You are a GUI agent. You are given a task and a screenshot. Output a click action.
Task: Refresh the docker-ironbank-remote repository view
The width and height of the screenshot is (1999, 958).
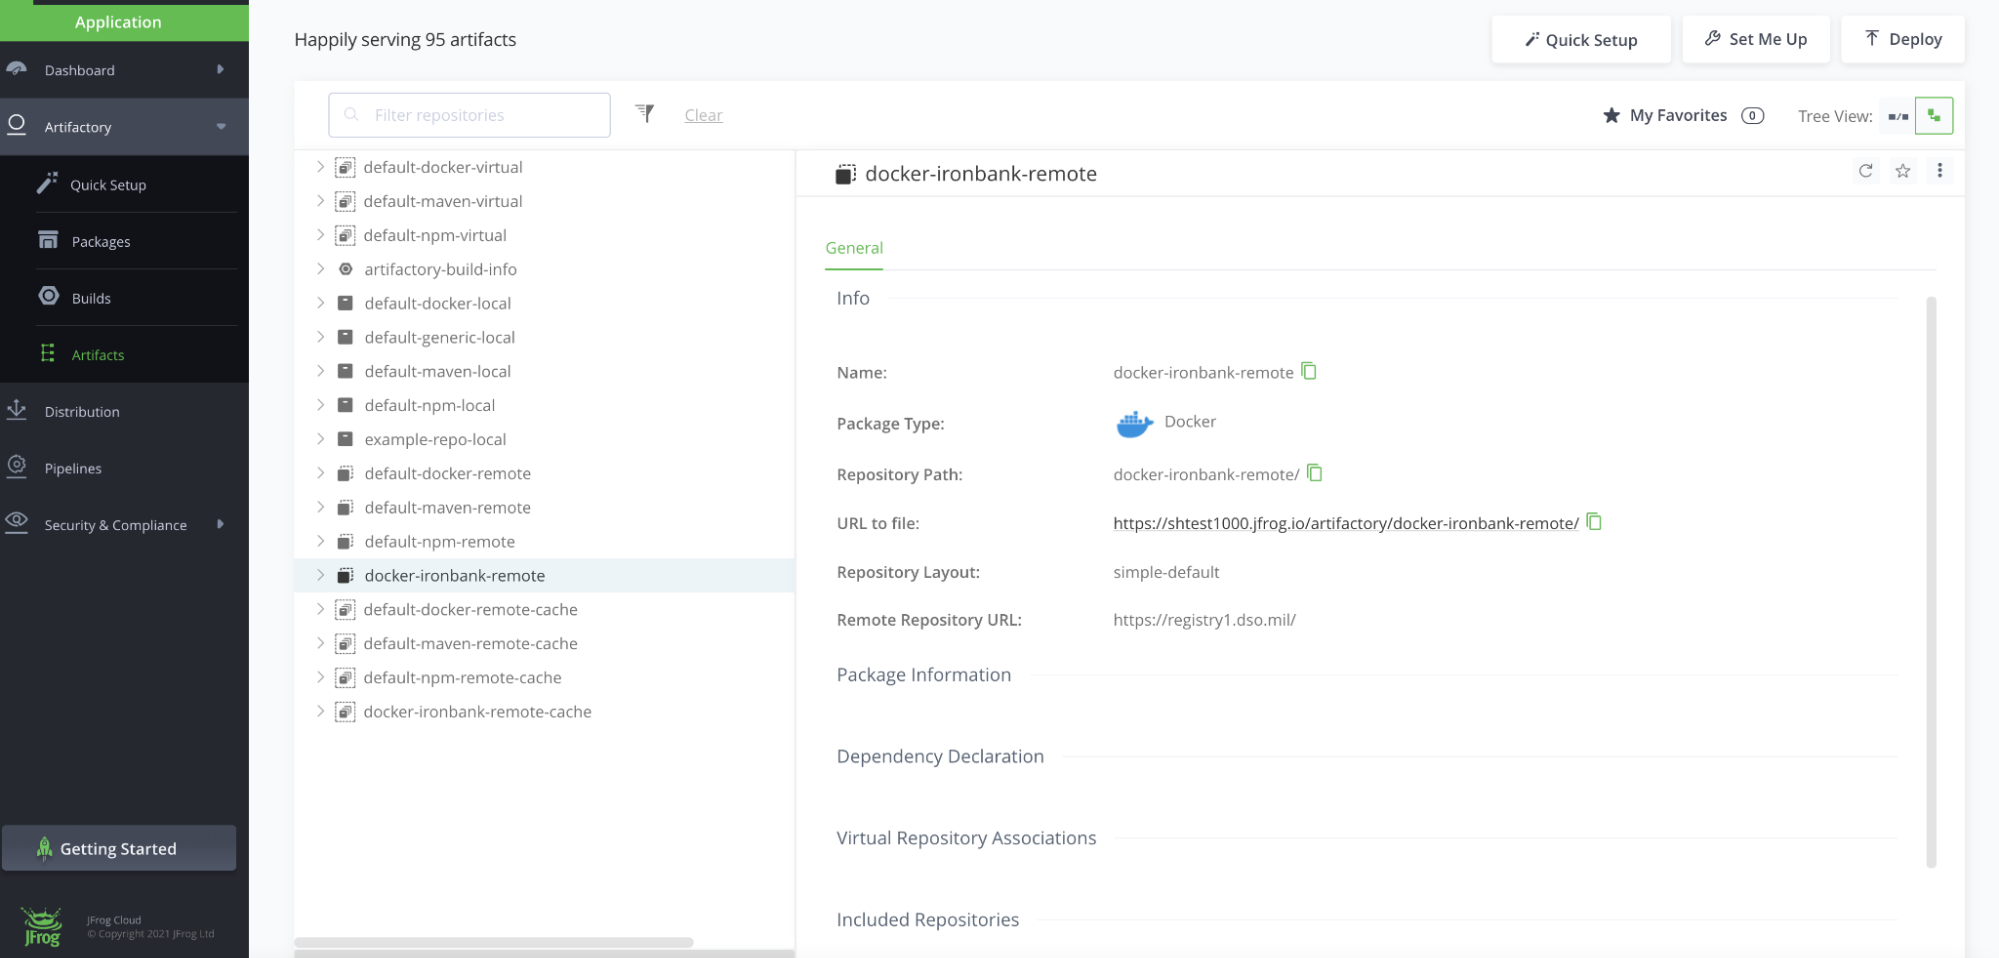click(1865, 171)
